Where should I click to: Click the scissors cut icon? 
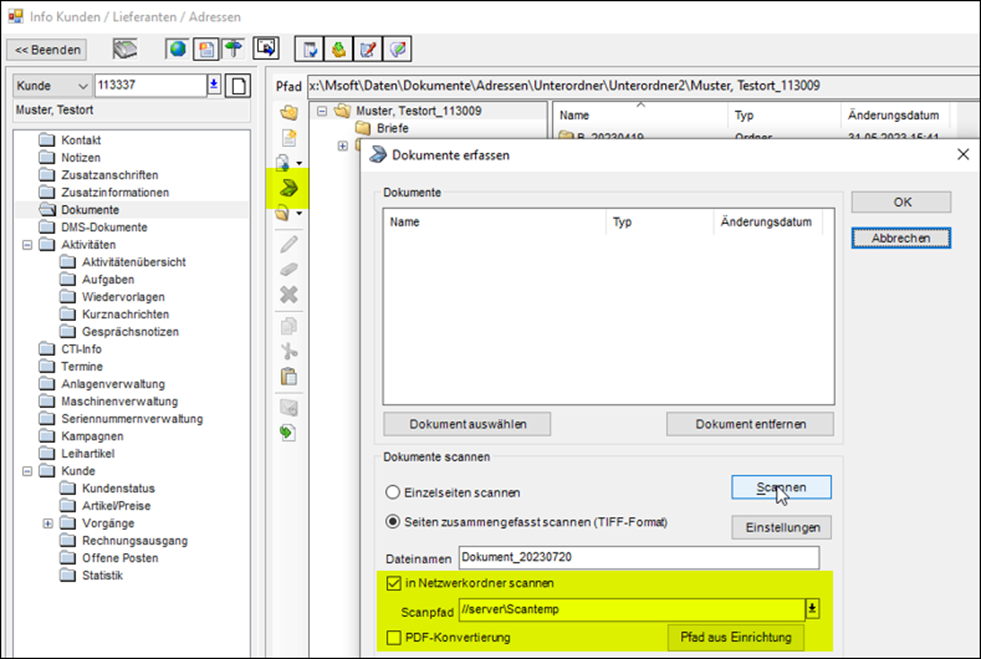(289, 351)
